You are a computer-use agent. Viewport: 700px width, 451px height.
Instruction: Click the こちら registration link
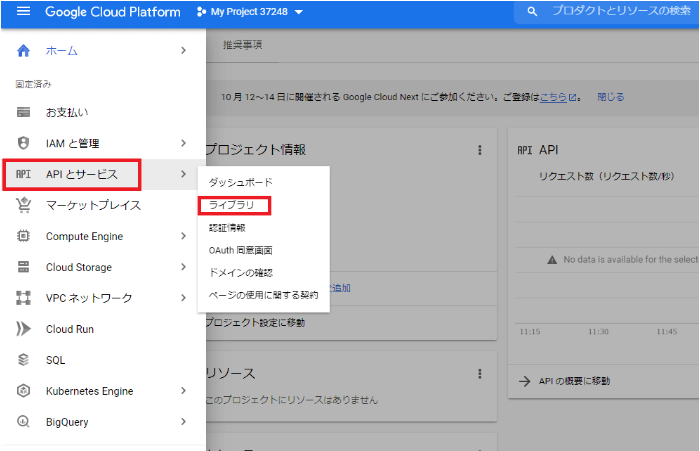click(x=553, y=97)
